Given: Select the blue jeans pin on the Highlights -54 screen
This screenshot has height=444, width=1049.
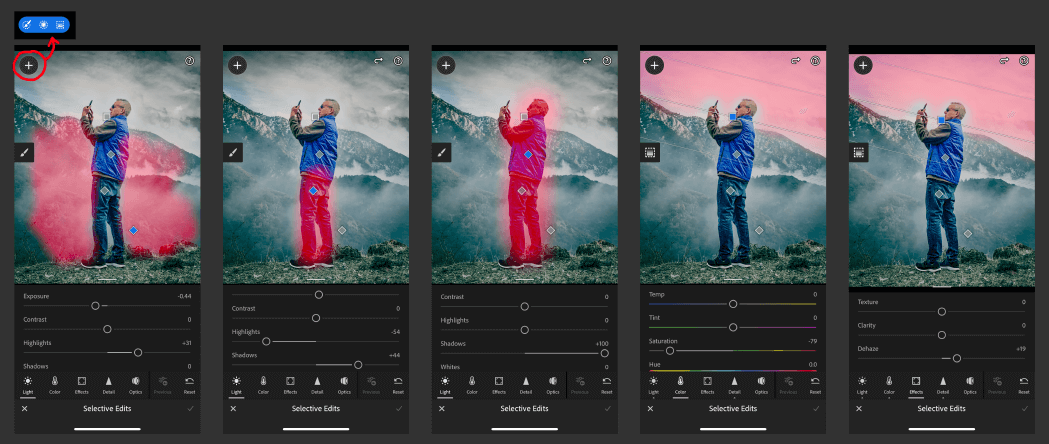Looking at the screenshot, I should click(x=313, y=191).
